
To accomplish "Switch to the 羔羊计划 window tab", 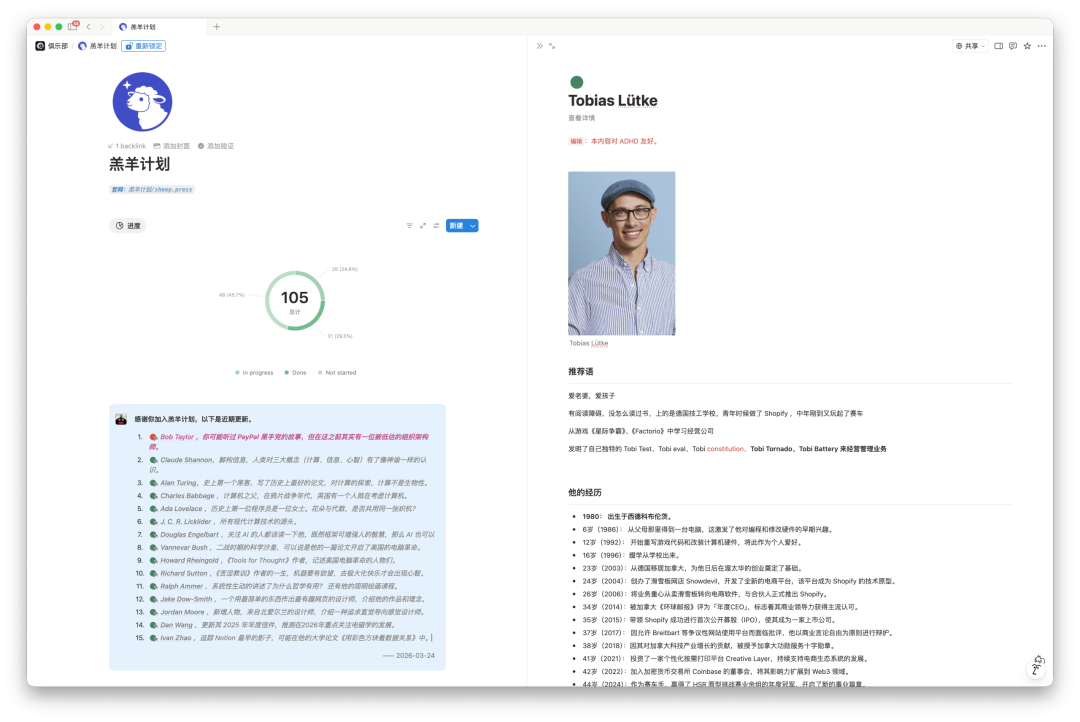I will click(161, 27).
